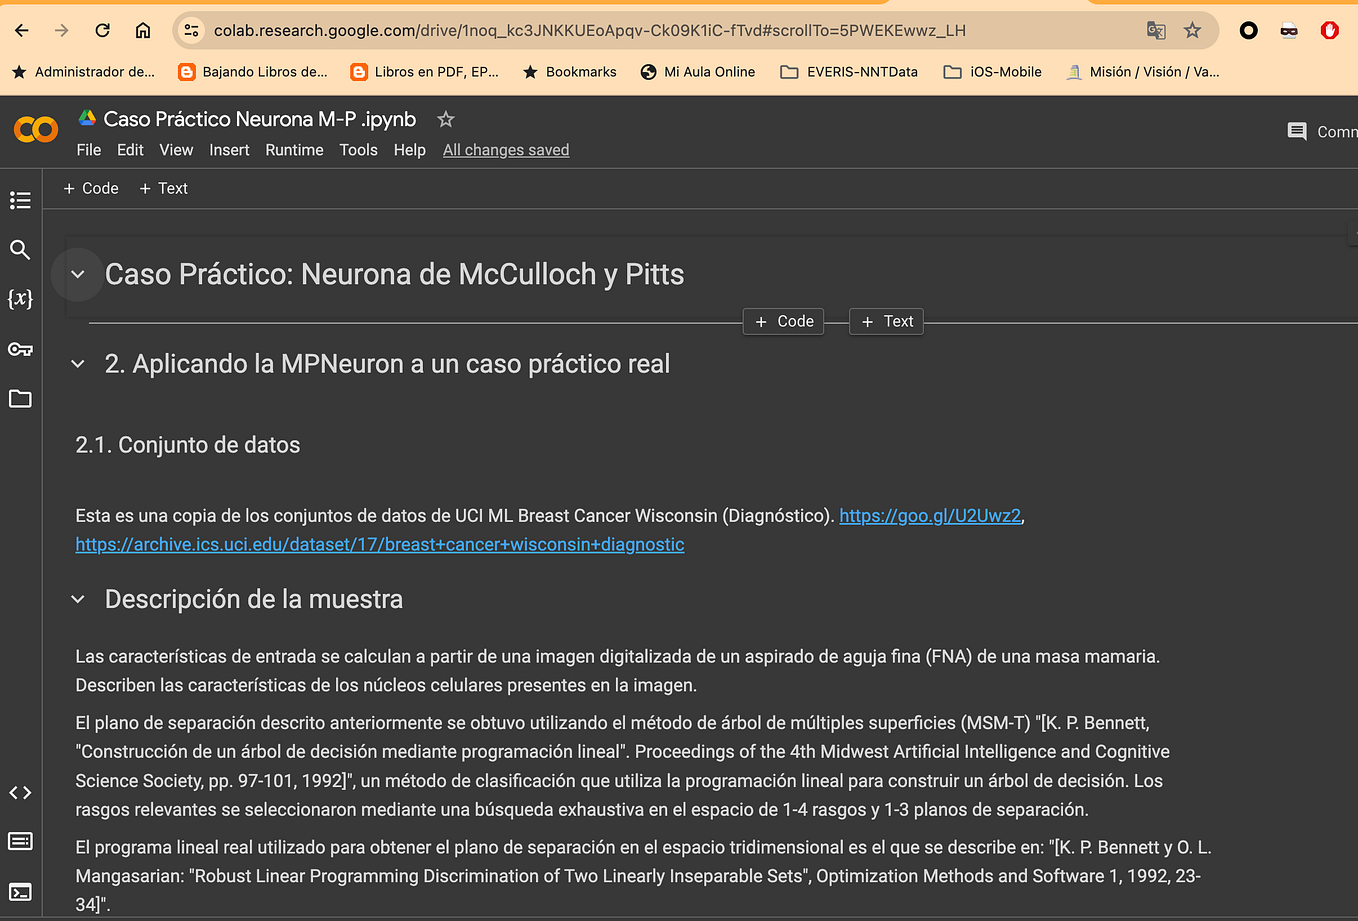Collapse the McCulloch y Pitts section

coord(77,274)
